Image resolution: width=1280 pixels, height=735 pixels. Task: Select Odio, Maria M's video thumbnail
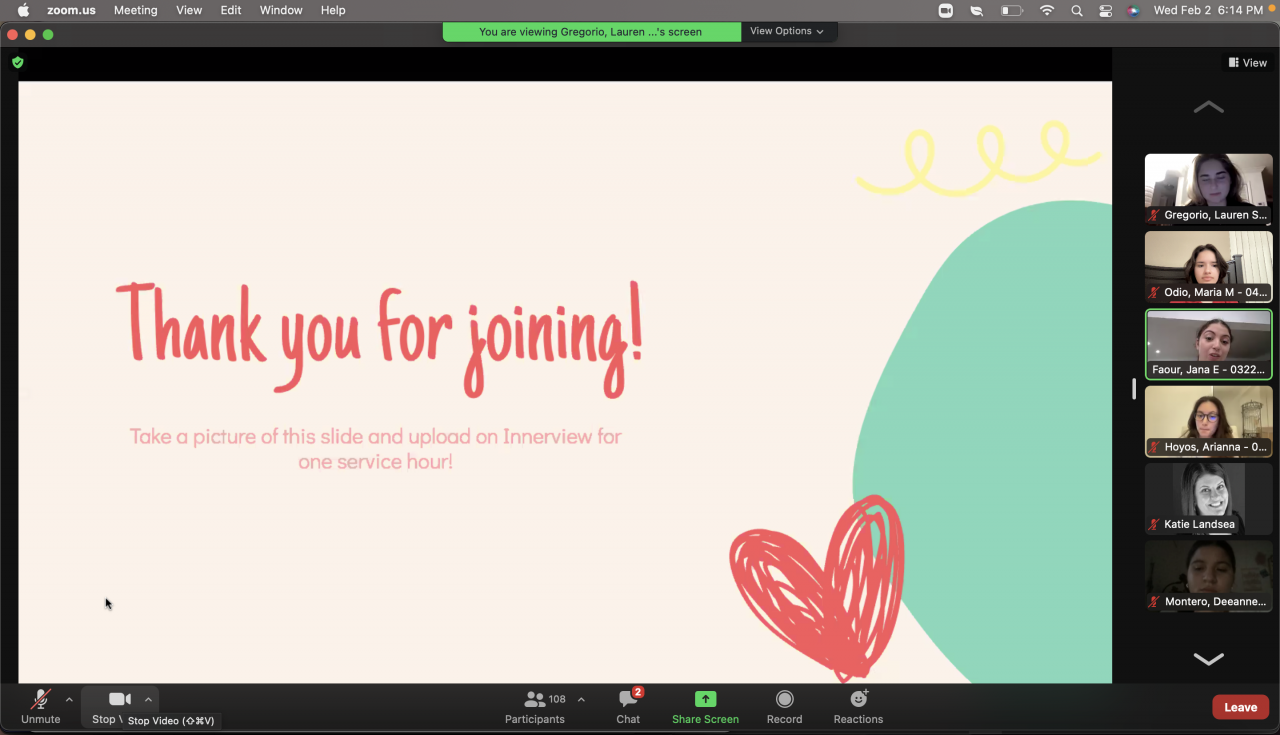(x=1208, y=267)
